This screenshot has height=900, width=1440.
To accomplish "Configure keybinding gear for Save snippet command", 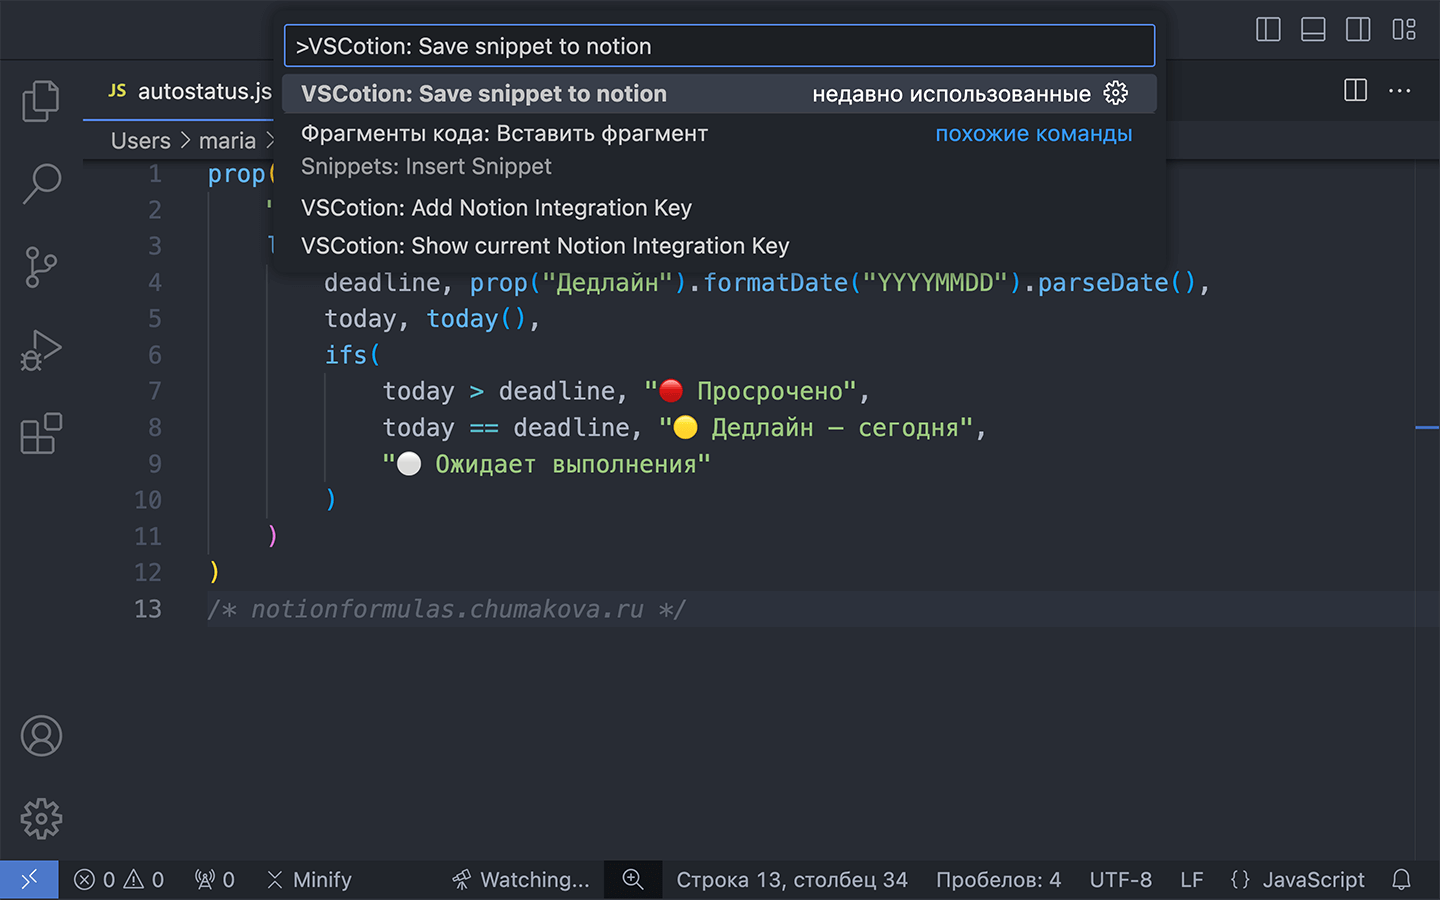I will pyautogui.click(x=1116, y=94).
